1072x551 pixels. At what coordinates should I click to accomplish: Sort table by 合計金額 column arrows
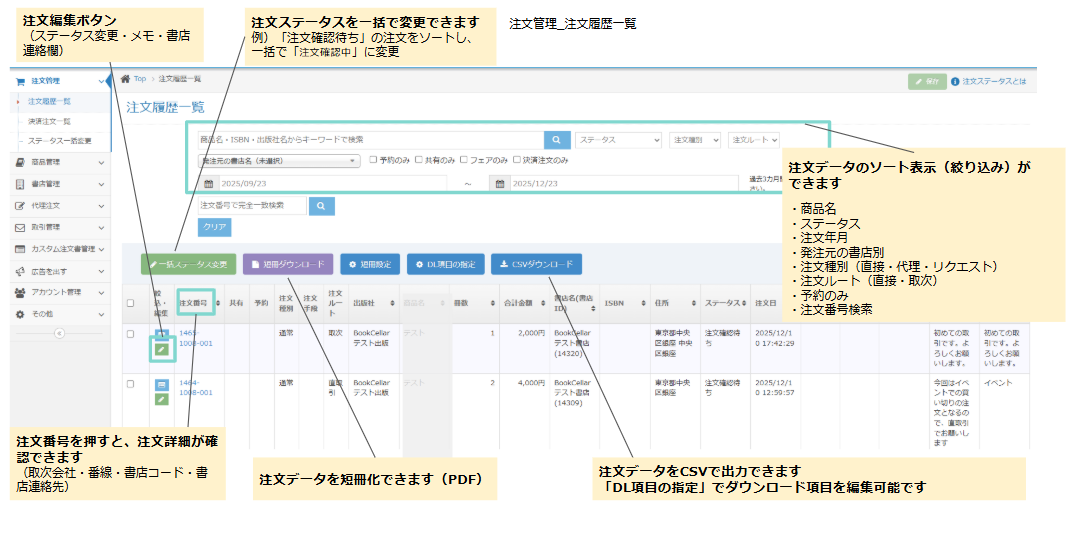click(x=543, y=304)
